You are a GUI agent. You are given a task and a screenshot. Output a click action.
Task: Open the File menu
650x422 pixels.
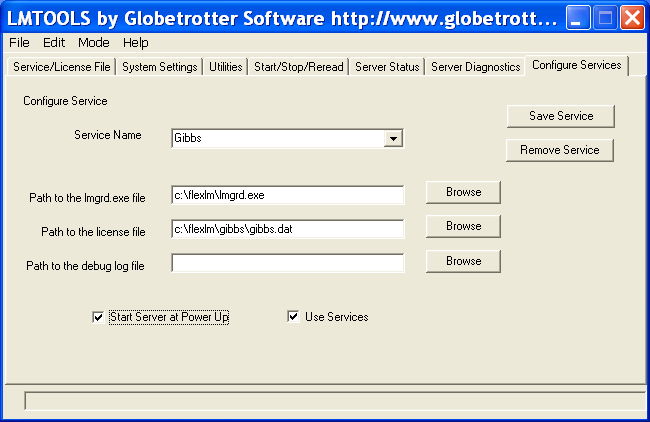pos(19,42)
